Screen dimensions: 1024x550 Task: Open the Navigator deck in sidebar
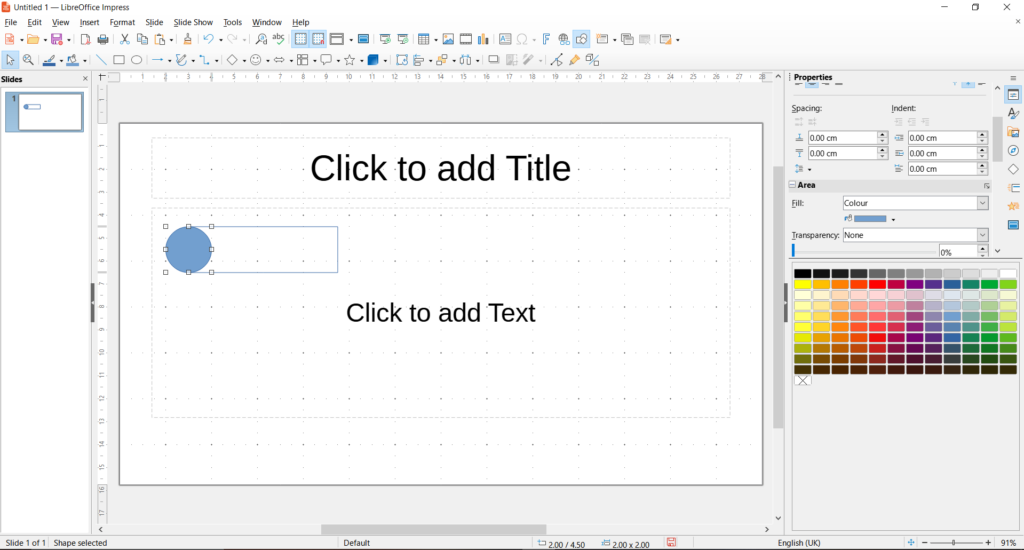[x=1013, y=151]
